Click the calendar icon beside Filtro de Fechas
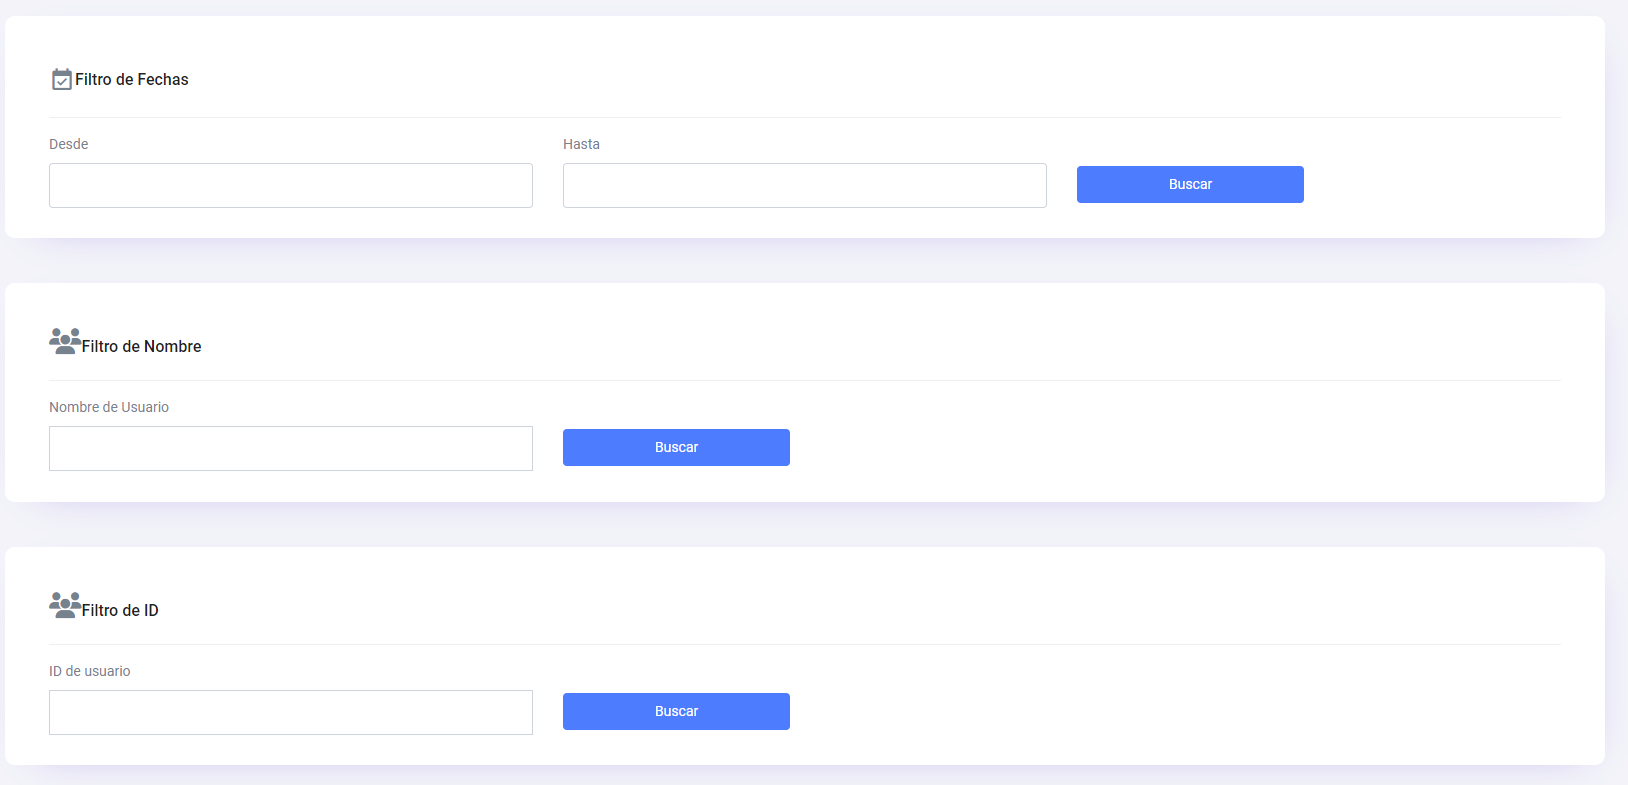Viewport: 1628px width, 785px height. pyautogui.click(x=61, y=79)
